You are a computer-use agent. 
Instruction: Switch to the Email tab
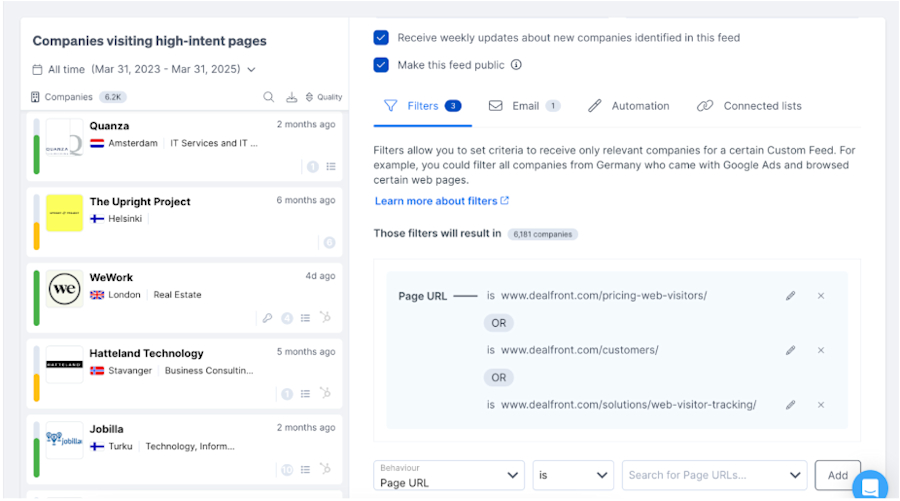click(x=525, y=106)
